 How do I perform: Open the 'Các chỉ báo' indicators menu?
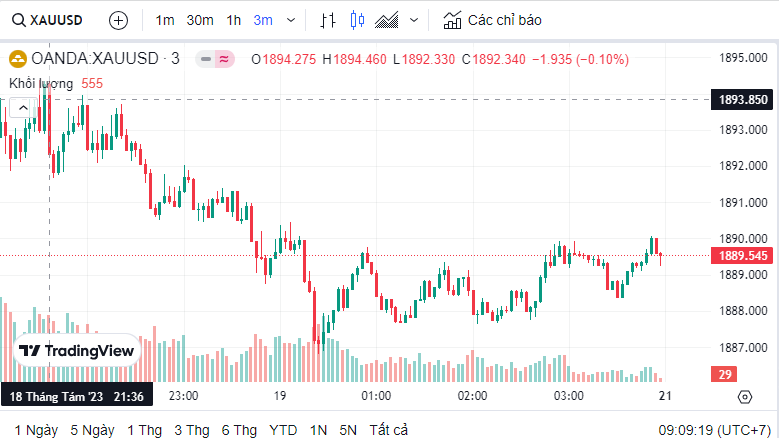coord(492,20)
